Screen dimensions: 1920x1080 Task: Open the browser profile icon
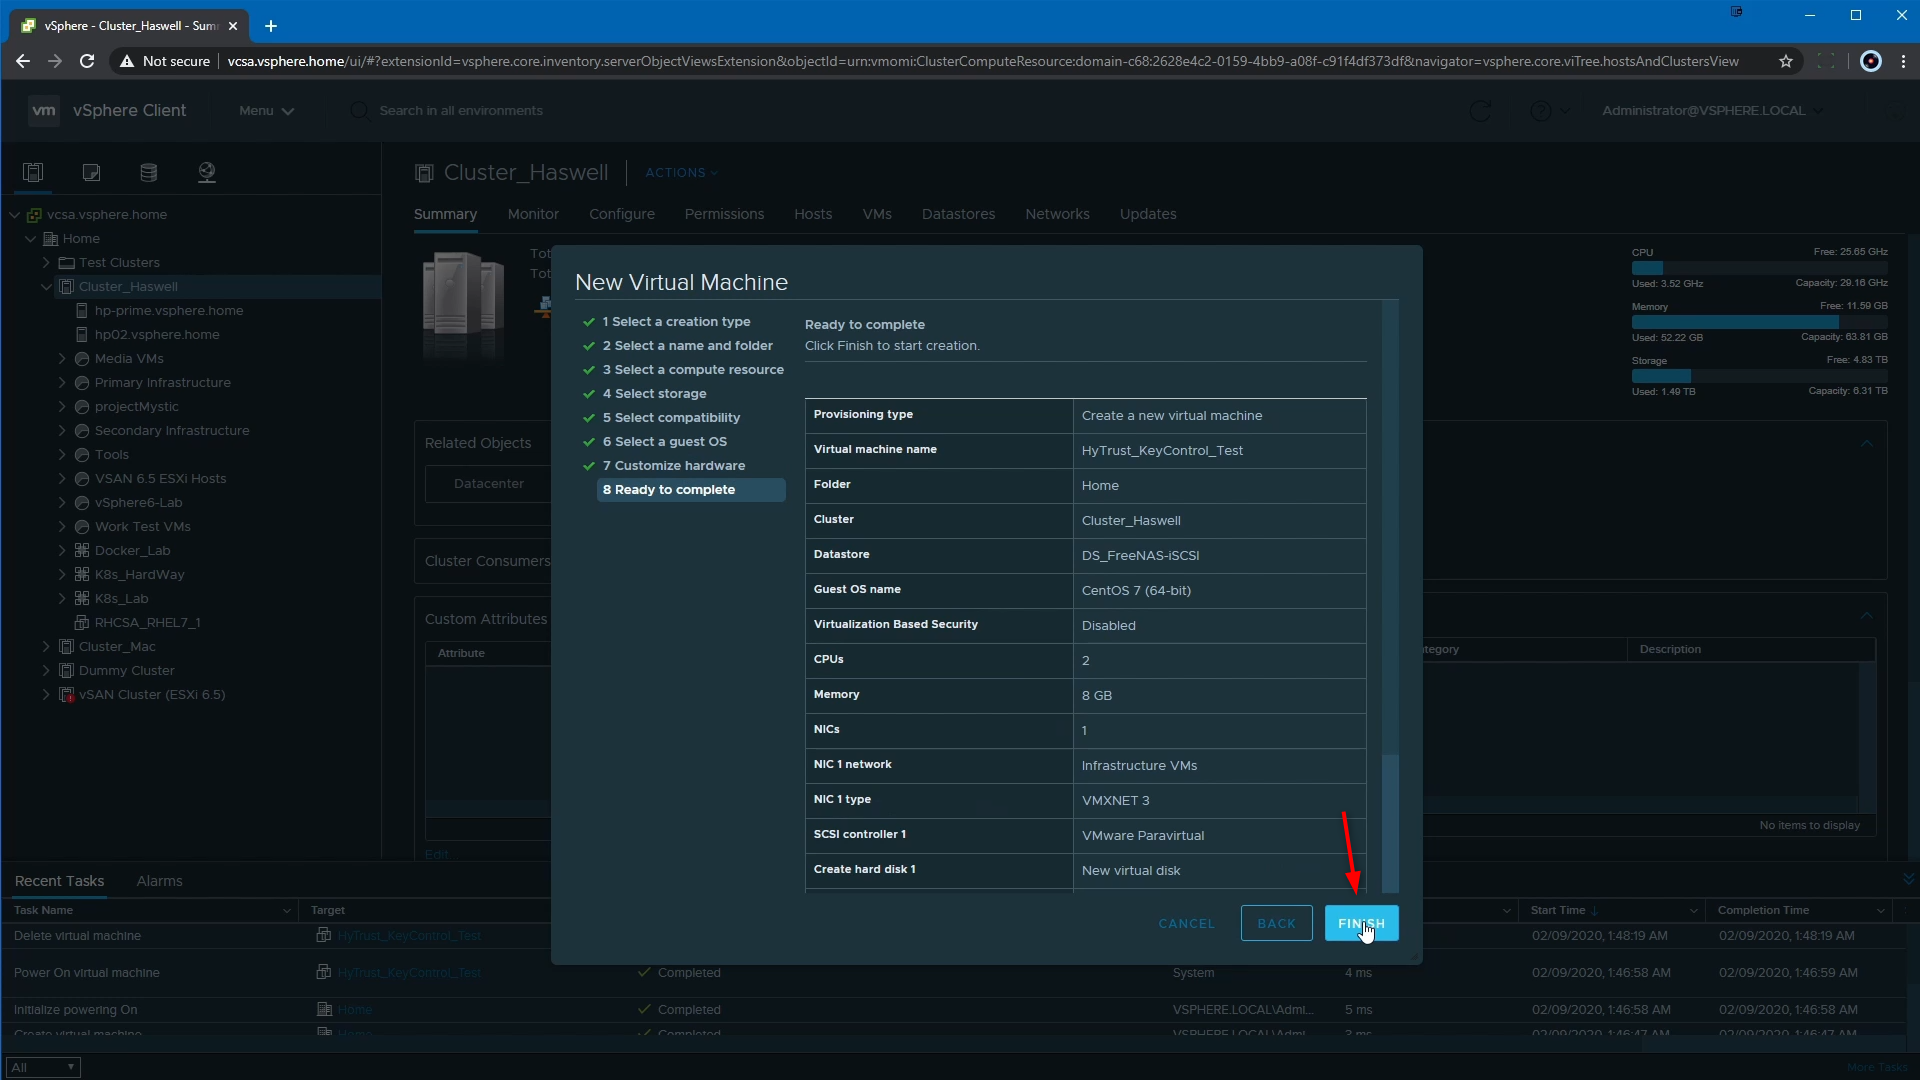tap(1871, 61)
